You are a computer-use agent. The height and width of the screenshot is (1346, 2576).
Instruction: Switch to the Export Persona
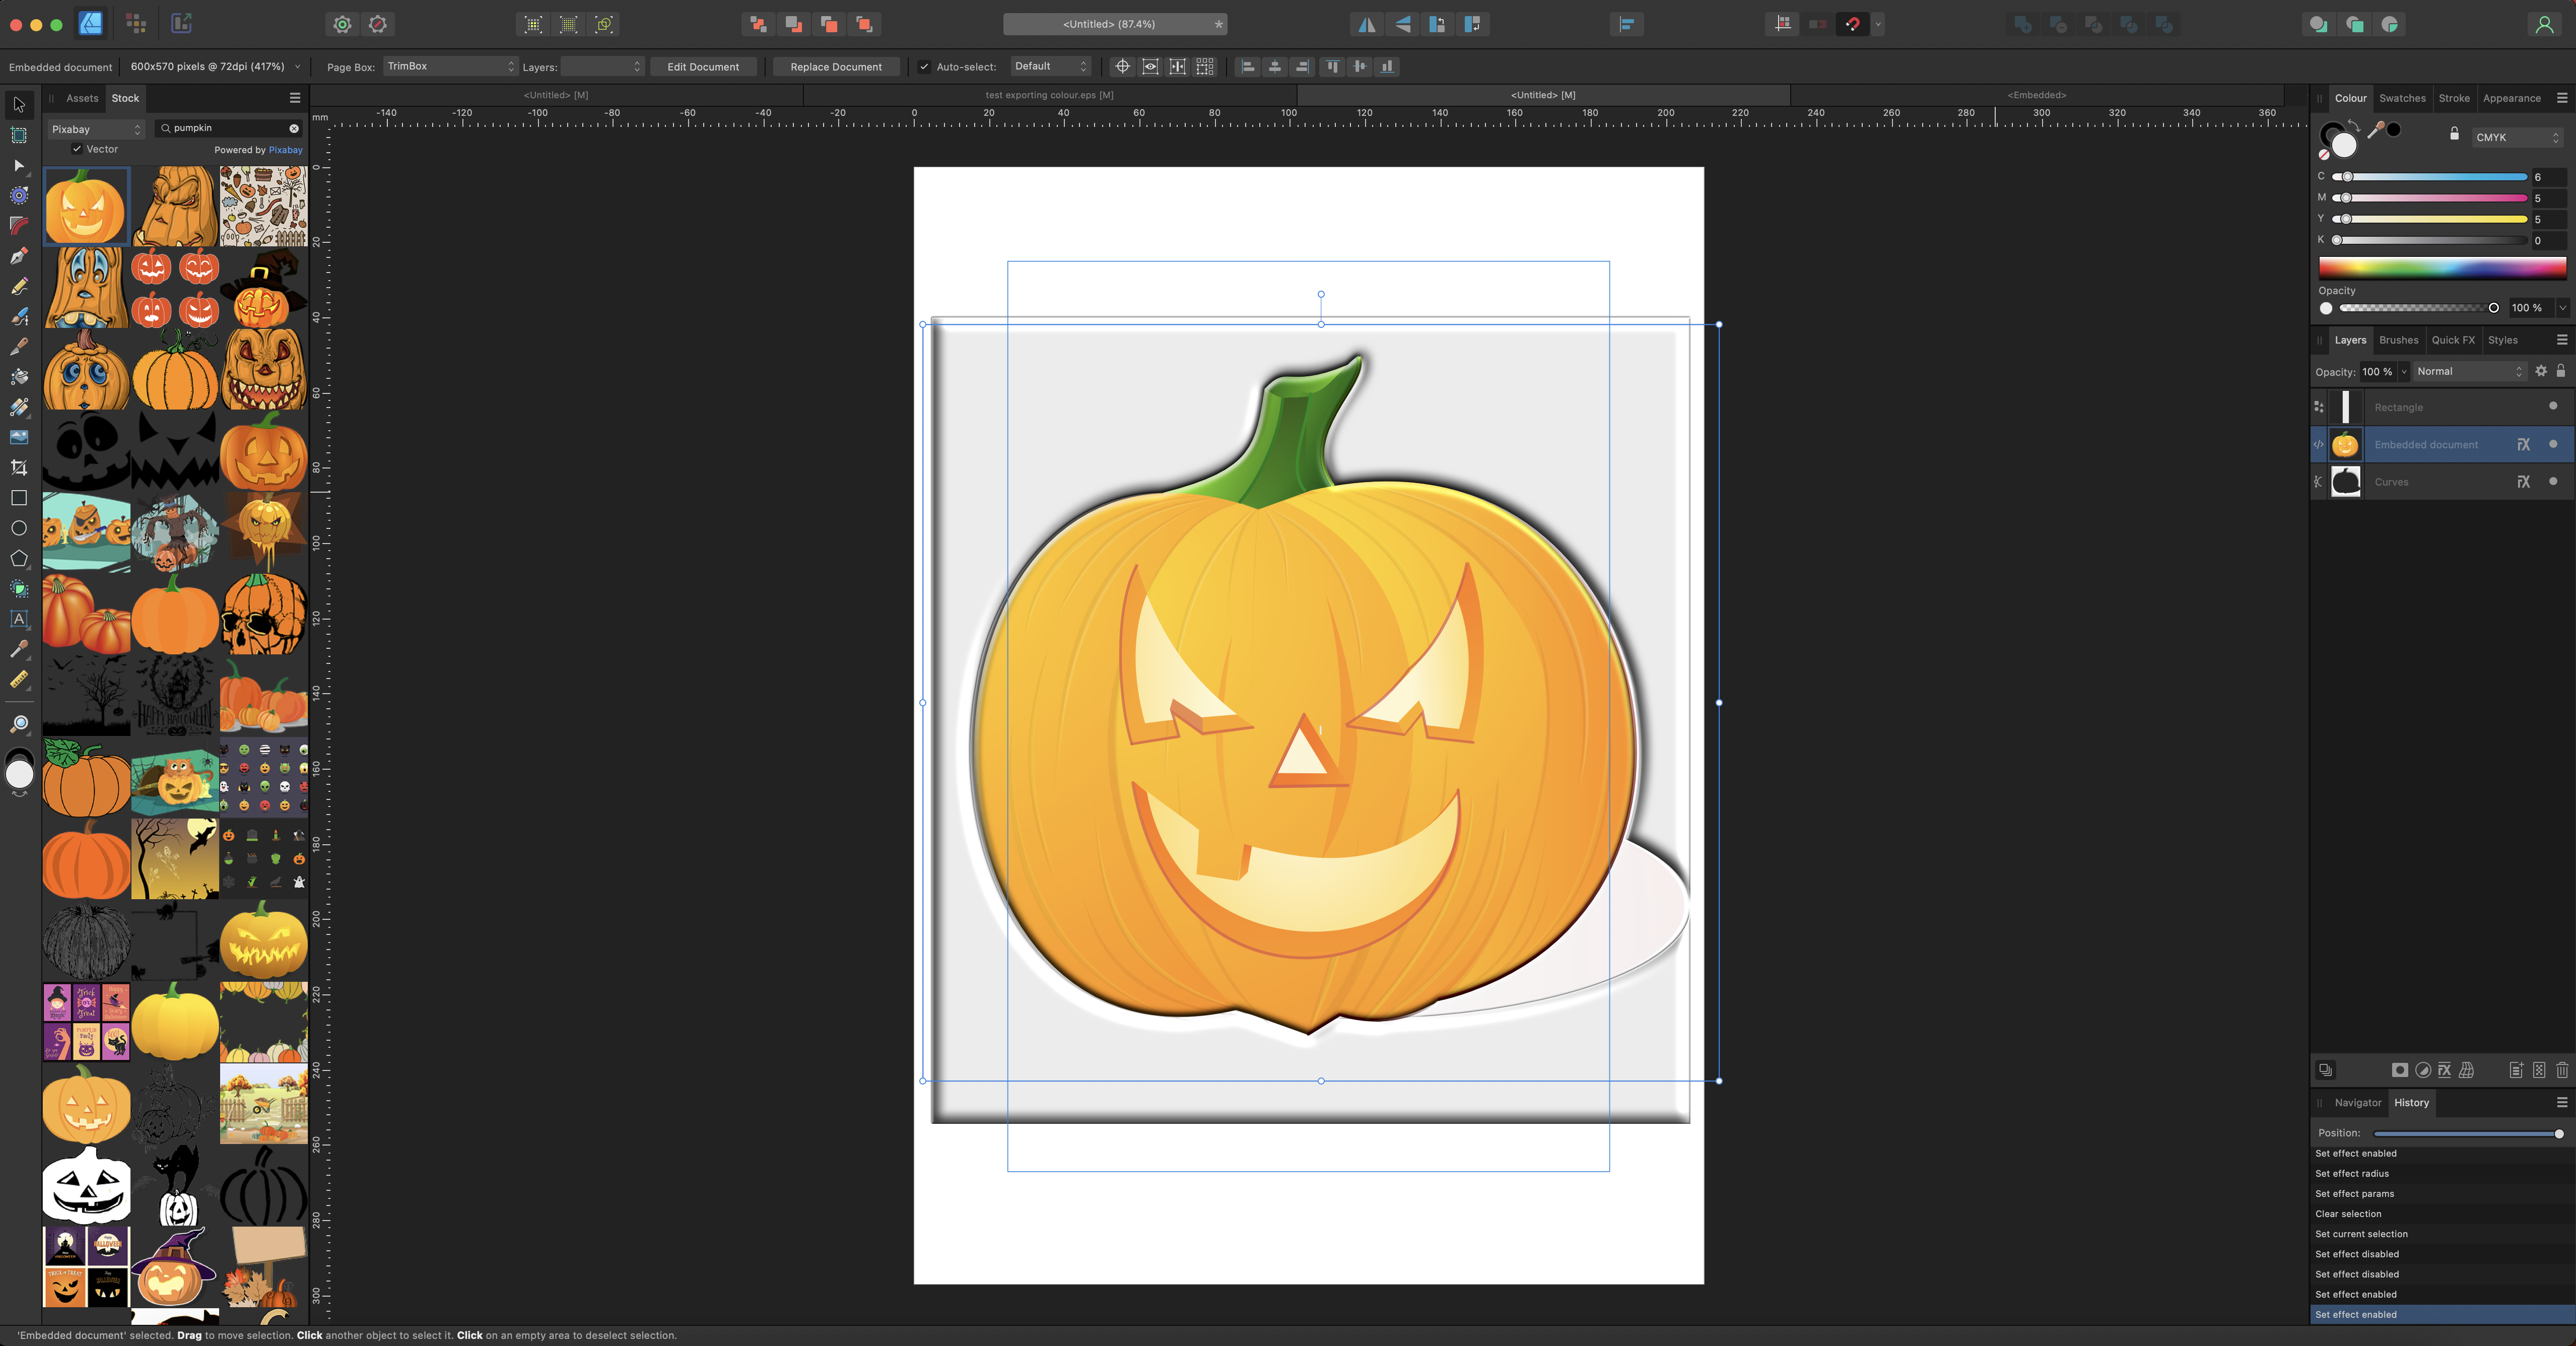(181, 24)
